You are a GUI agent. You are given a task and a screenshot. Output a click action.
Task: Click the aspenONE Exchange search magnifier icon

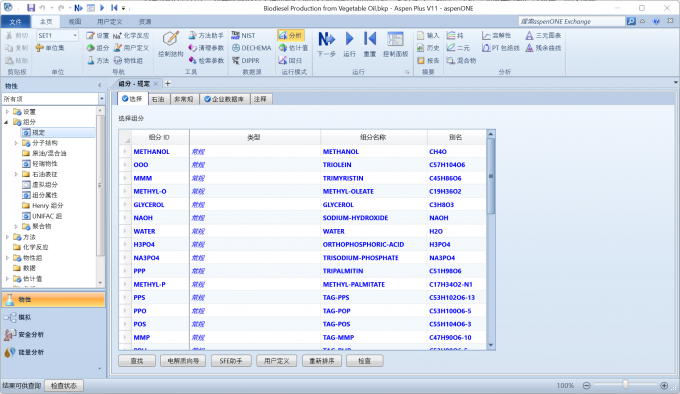pos(631,21)
